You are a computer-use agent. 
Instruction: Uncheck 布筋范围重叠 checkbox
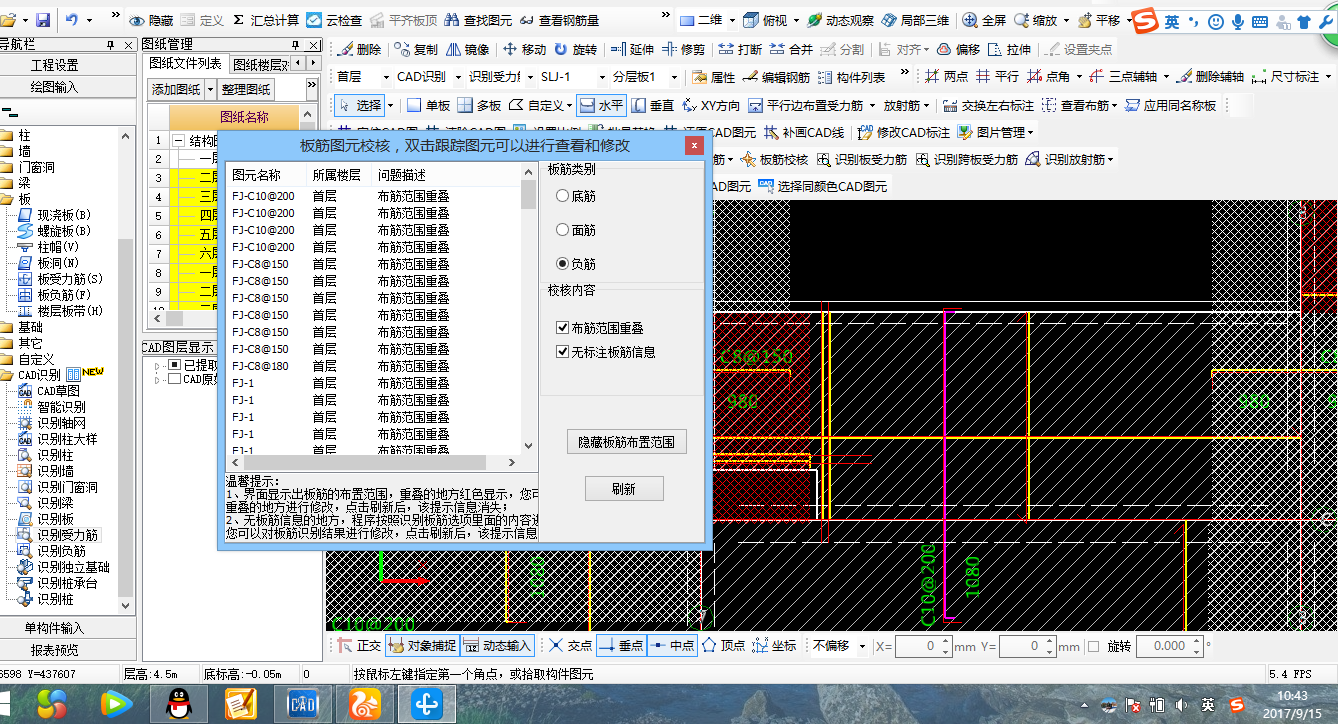click(562, 328)
